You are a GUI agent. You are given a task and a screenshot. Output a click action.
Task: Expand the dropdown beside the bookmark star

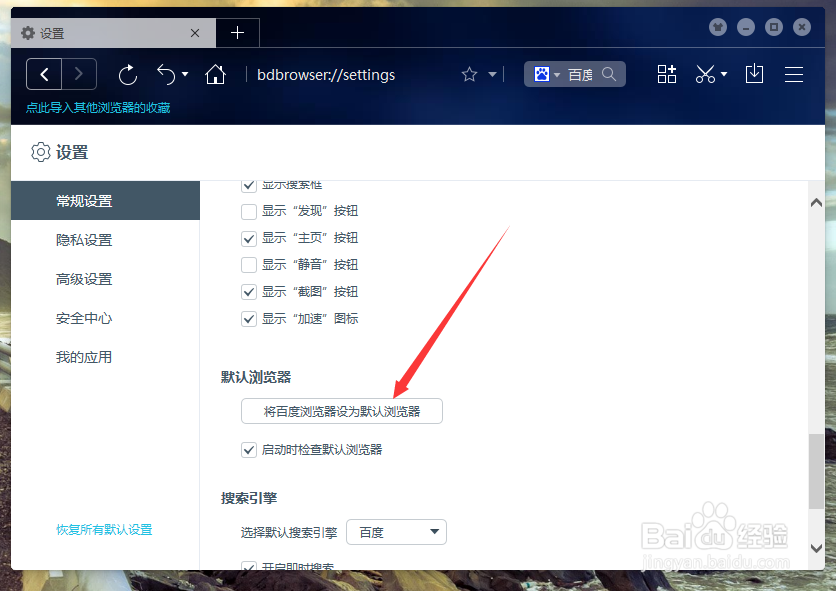click(x=493, y=74)
